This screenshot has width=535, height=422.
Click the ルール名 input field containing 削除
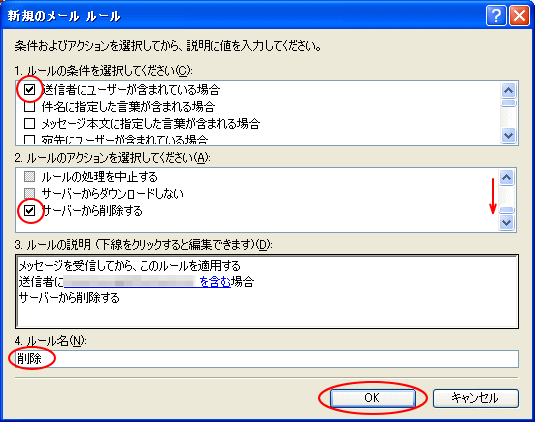tap(267, 359)
